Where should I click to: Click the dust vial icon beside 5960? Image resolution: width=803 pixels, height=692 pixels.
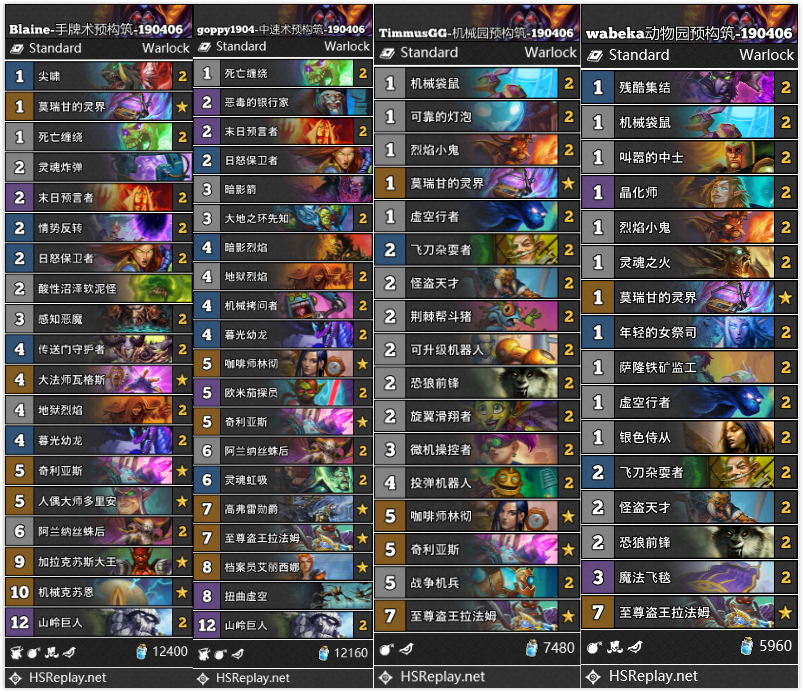(748, 646)
